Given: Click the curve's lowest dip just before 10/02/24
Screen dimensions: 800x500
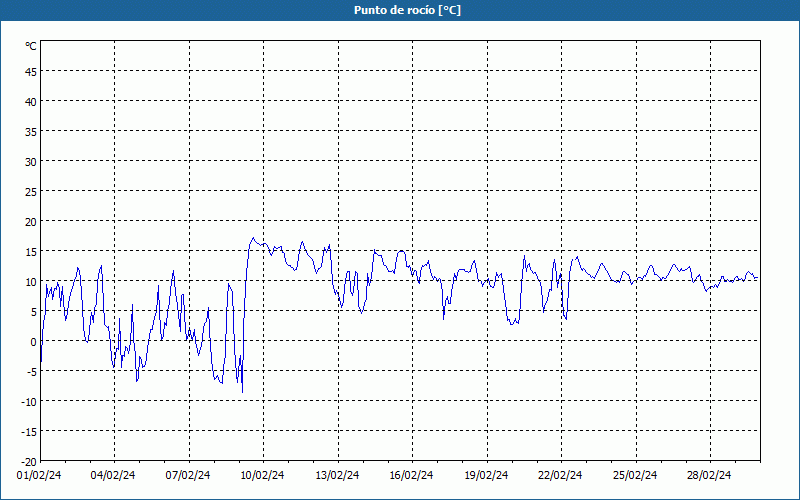Looking at the screenshot, I should tap(242, 392).
